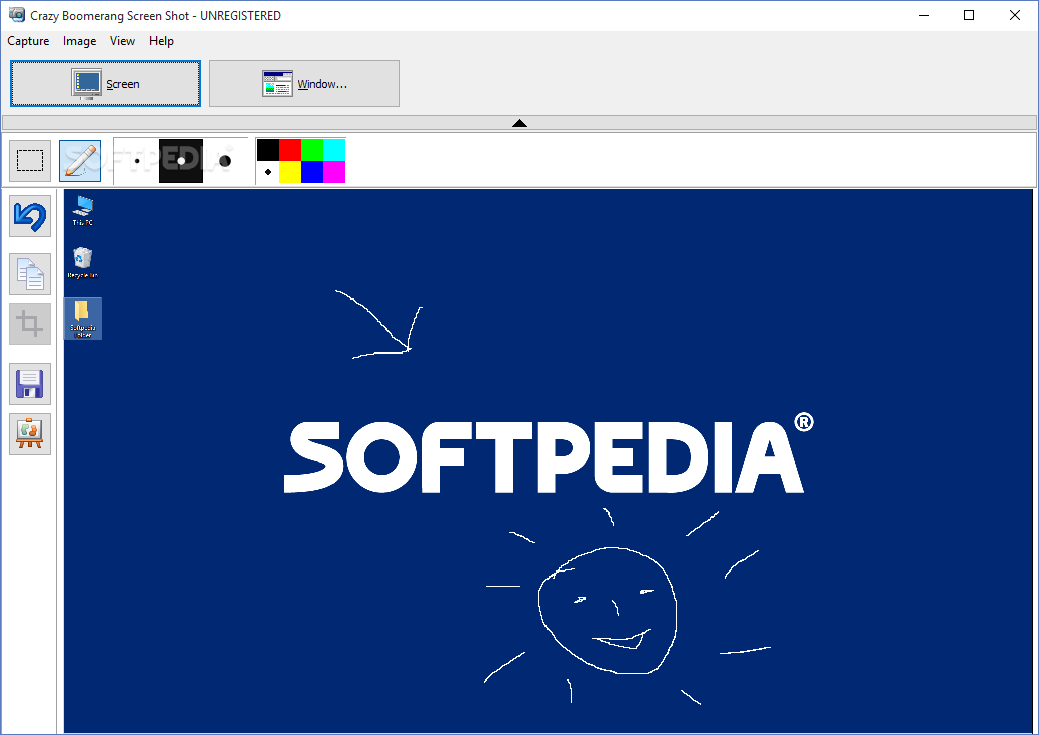Screen dimensions: 1039x735
Task: Choose the small brush size dot
Action: [137, 161]
